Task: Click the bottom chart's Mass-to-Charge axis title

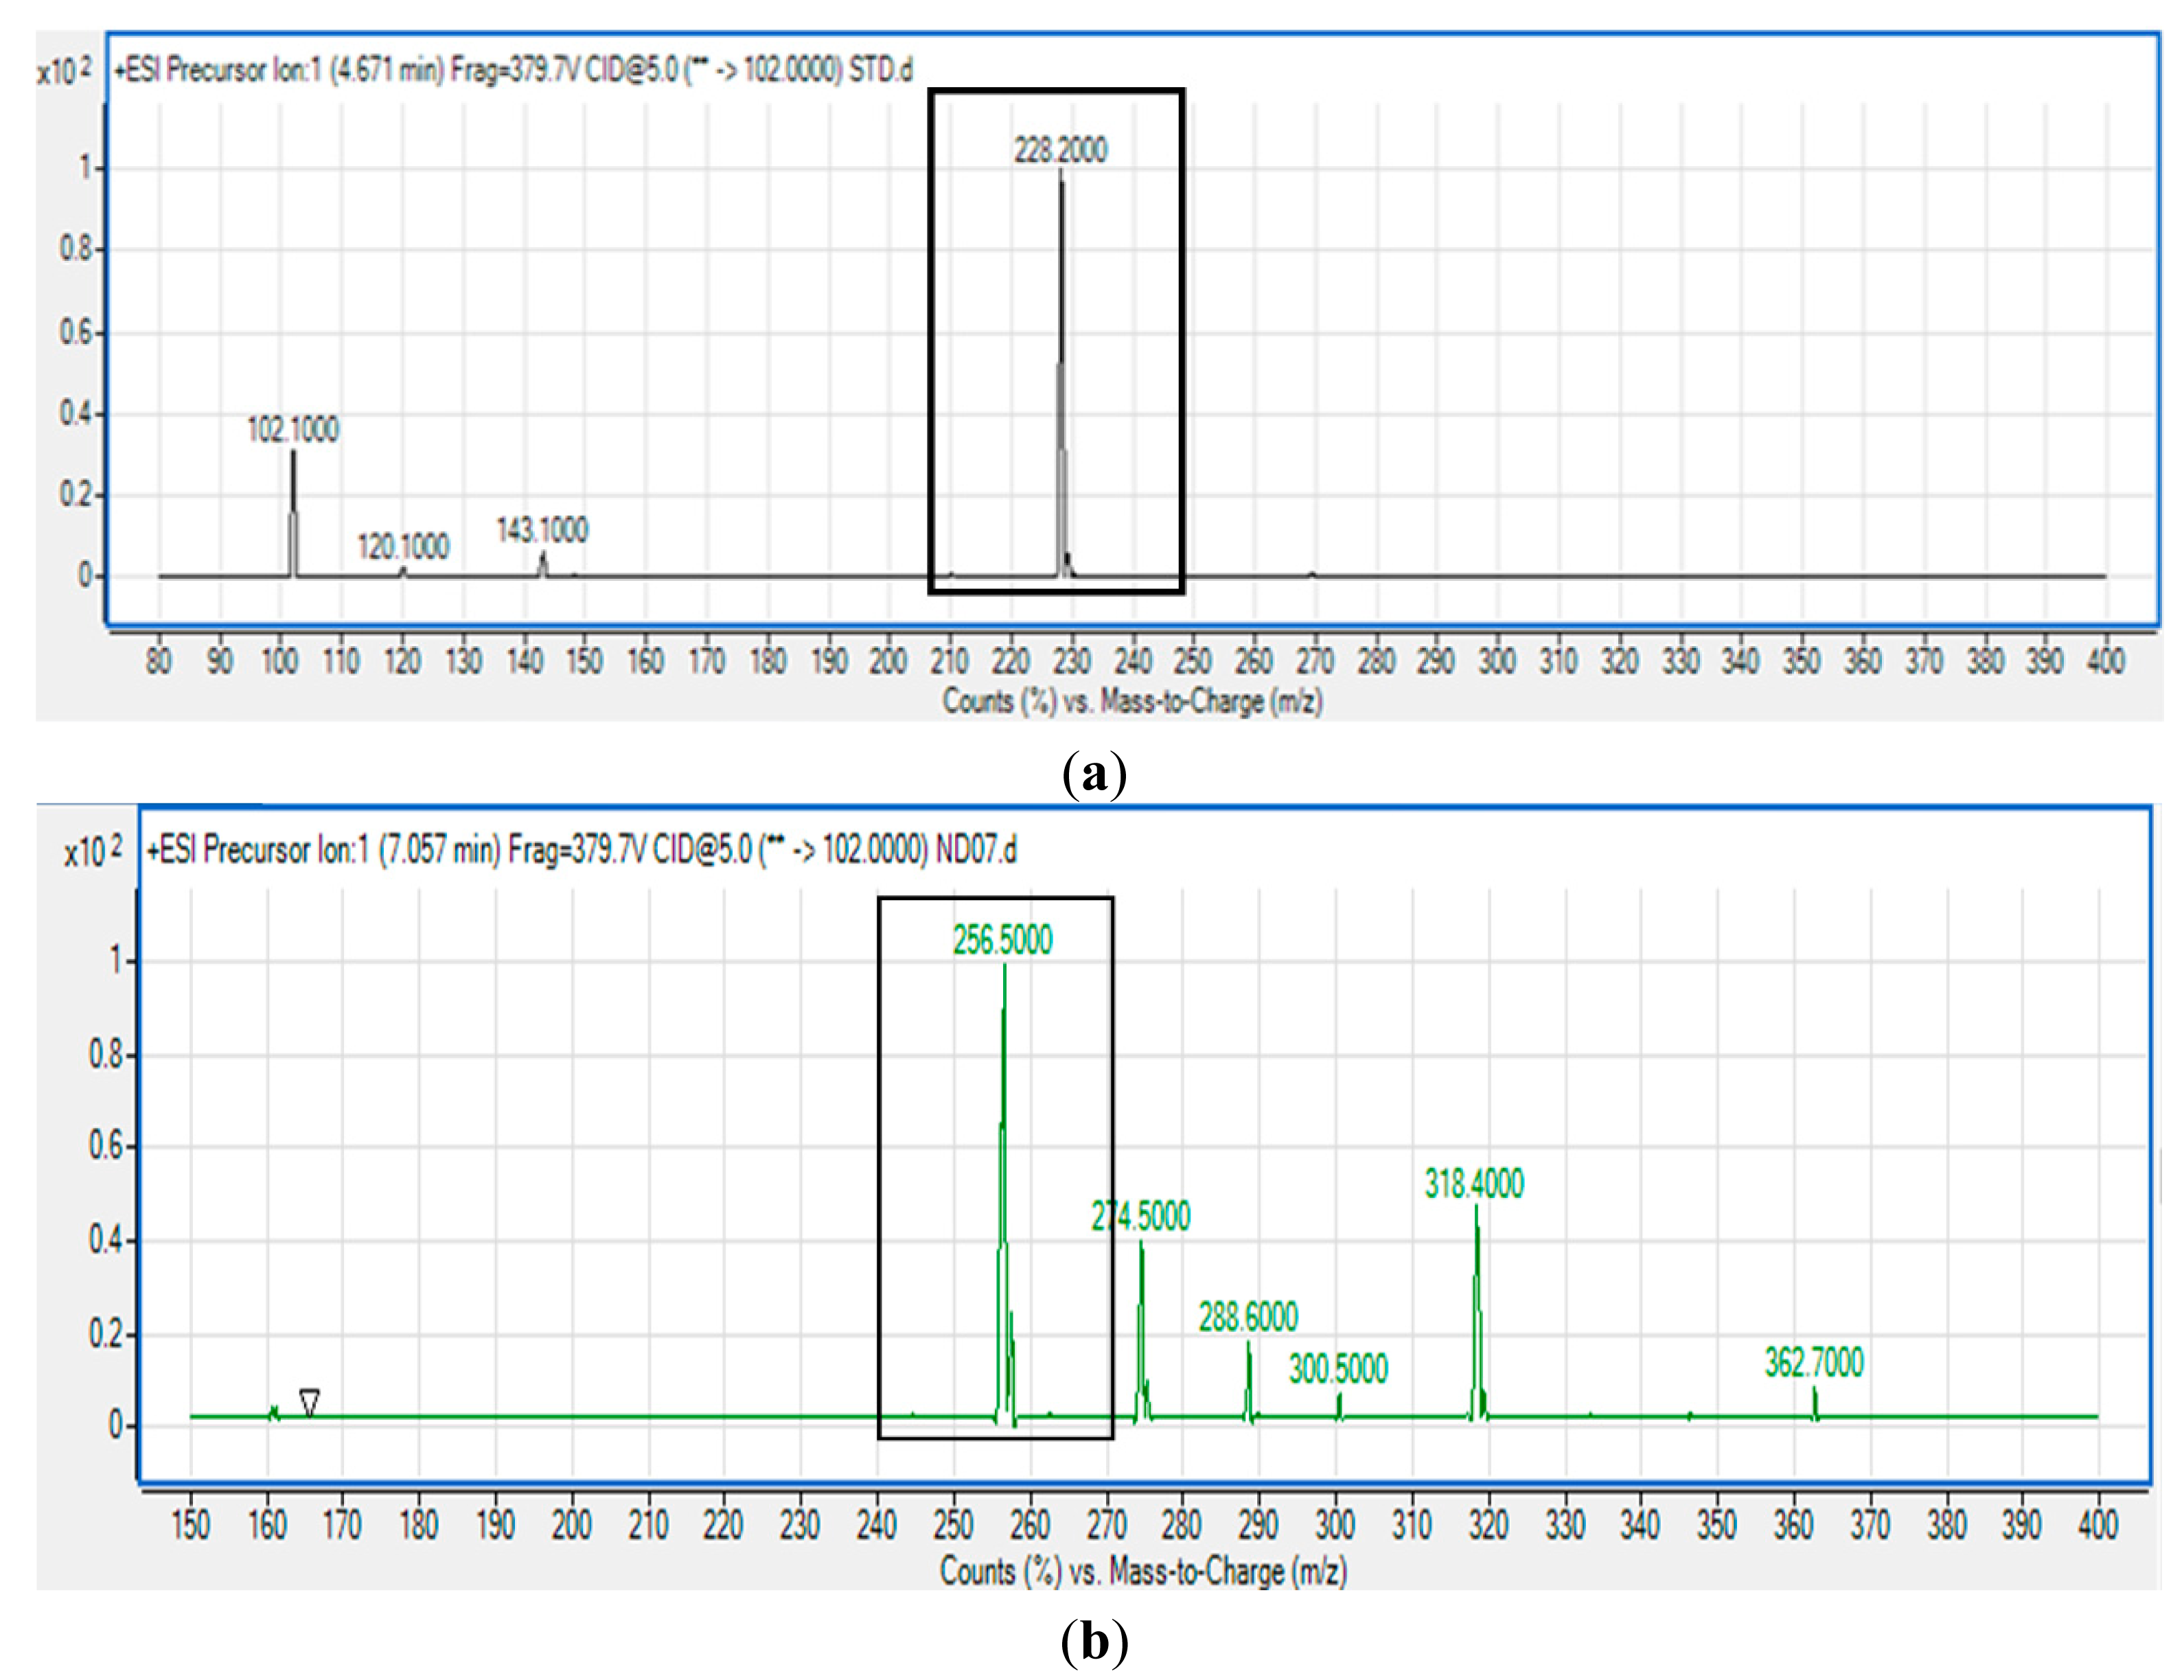Action: click(x=1143, y=1572)
